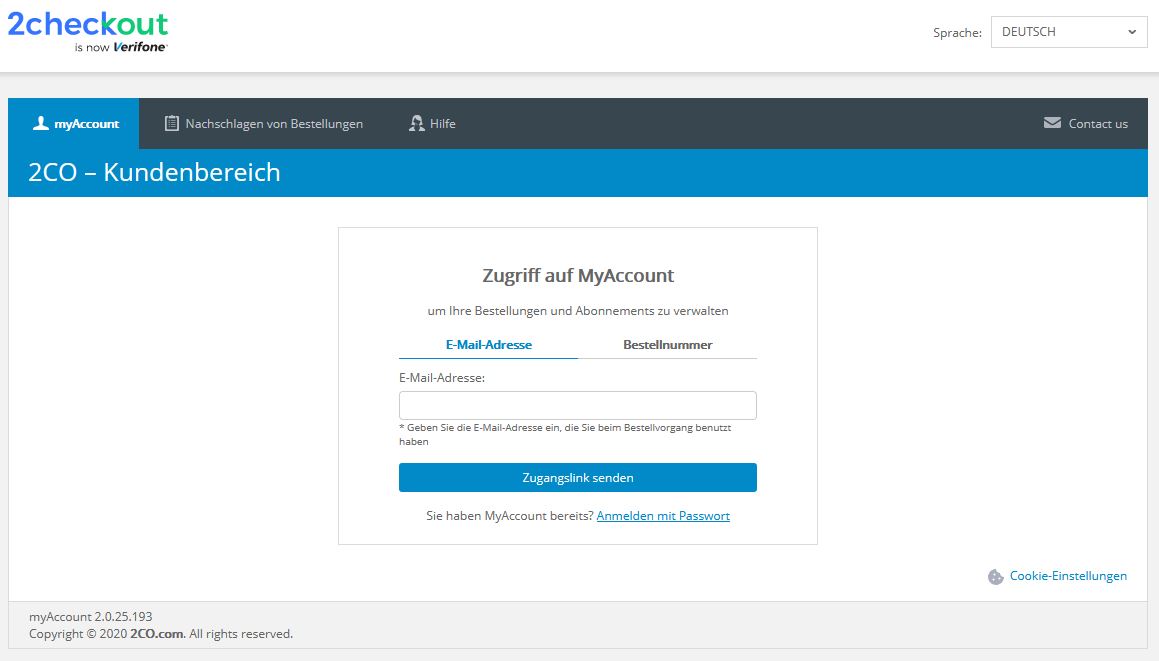Click the chevron arrow in the DEUTSCH selector
Screen dimensions: 1159x661
pyautogui.click(x=1131, y=32)
